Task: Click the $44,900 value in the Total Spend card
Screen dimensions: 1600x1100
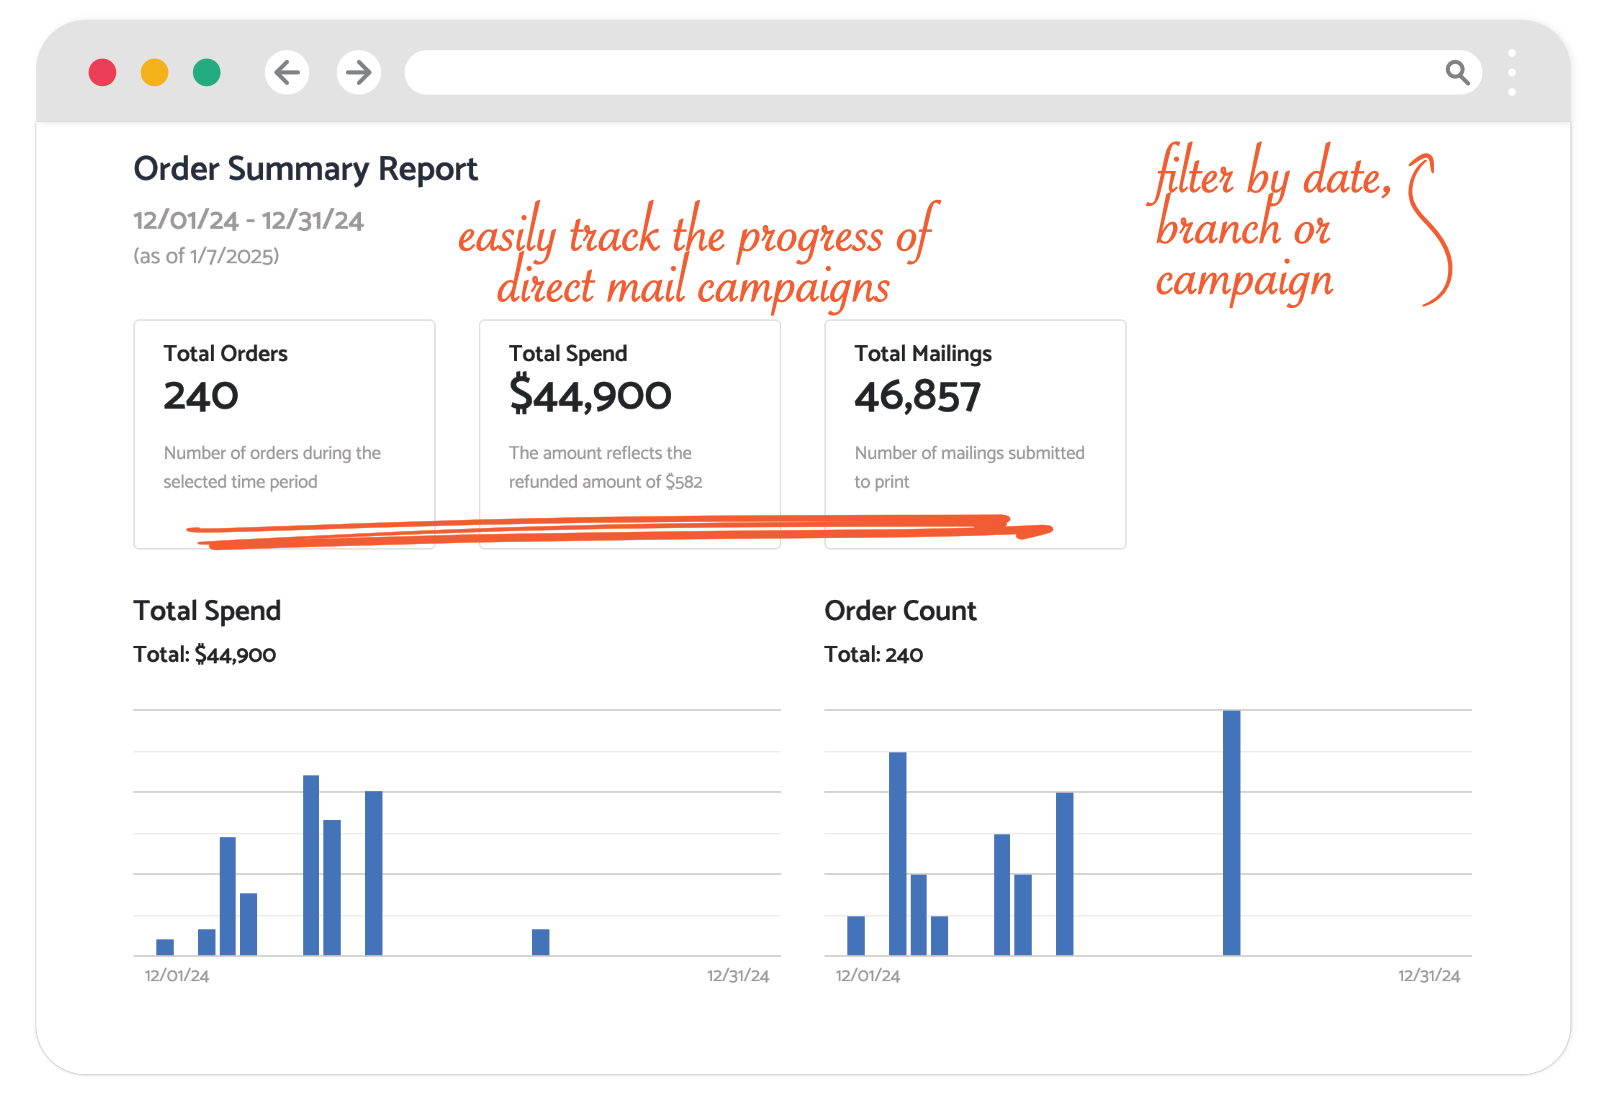Action: click(590, 395)
